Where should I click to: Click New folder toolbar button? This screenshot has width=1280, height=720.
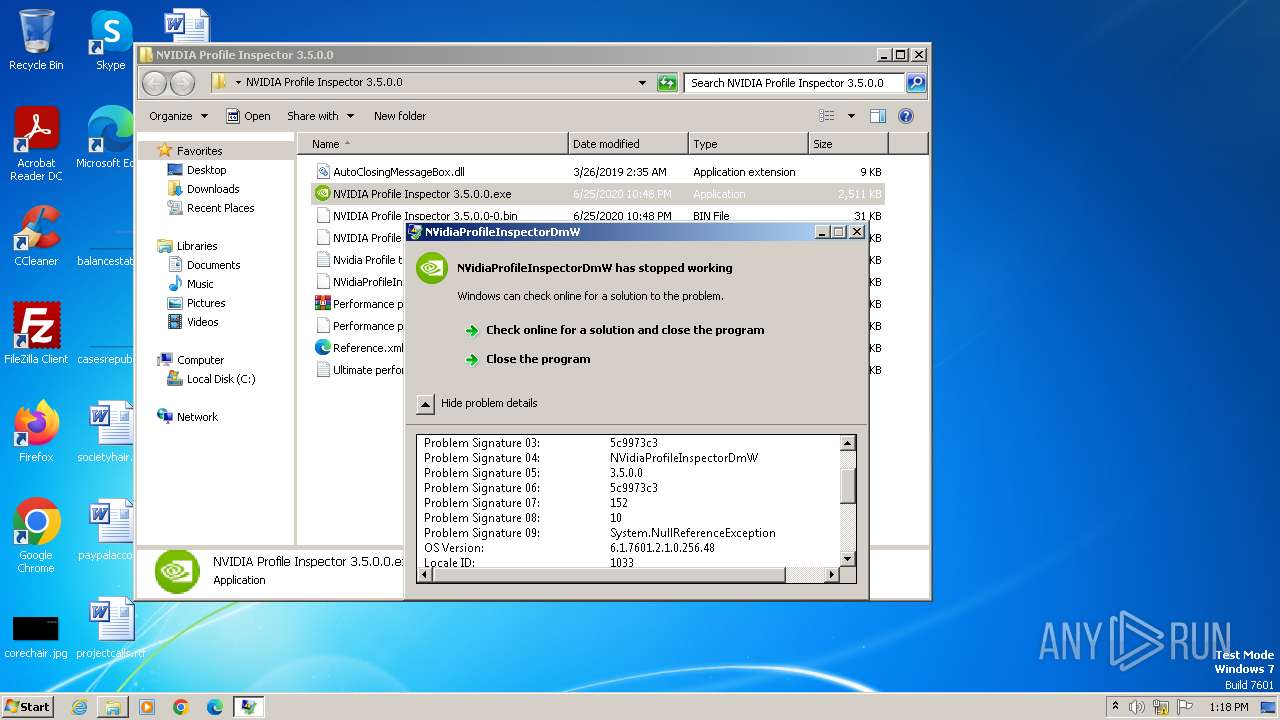coord(400,116)
